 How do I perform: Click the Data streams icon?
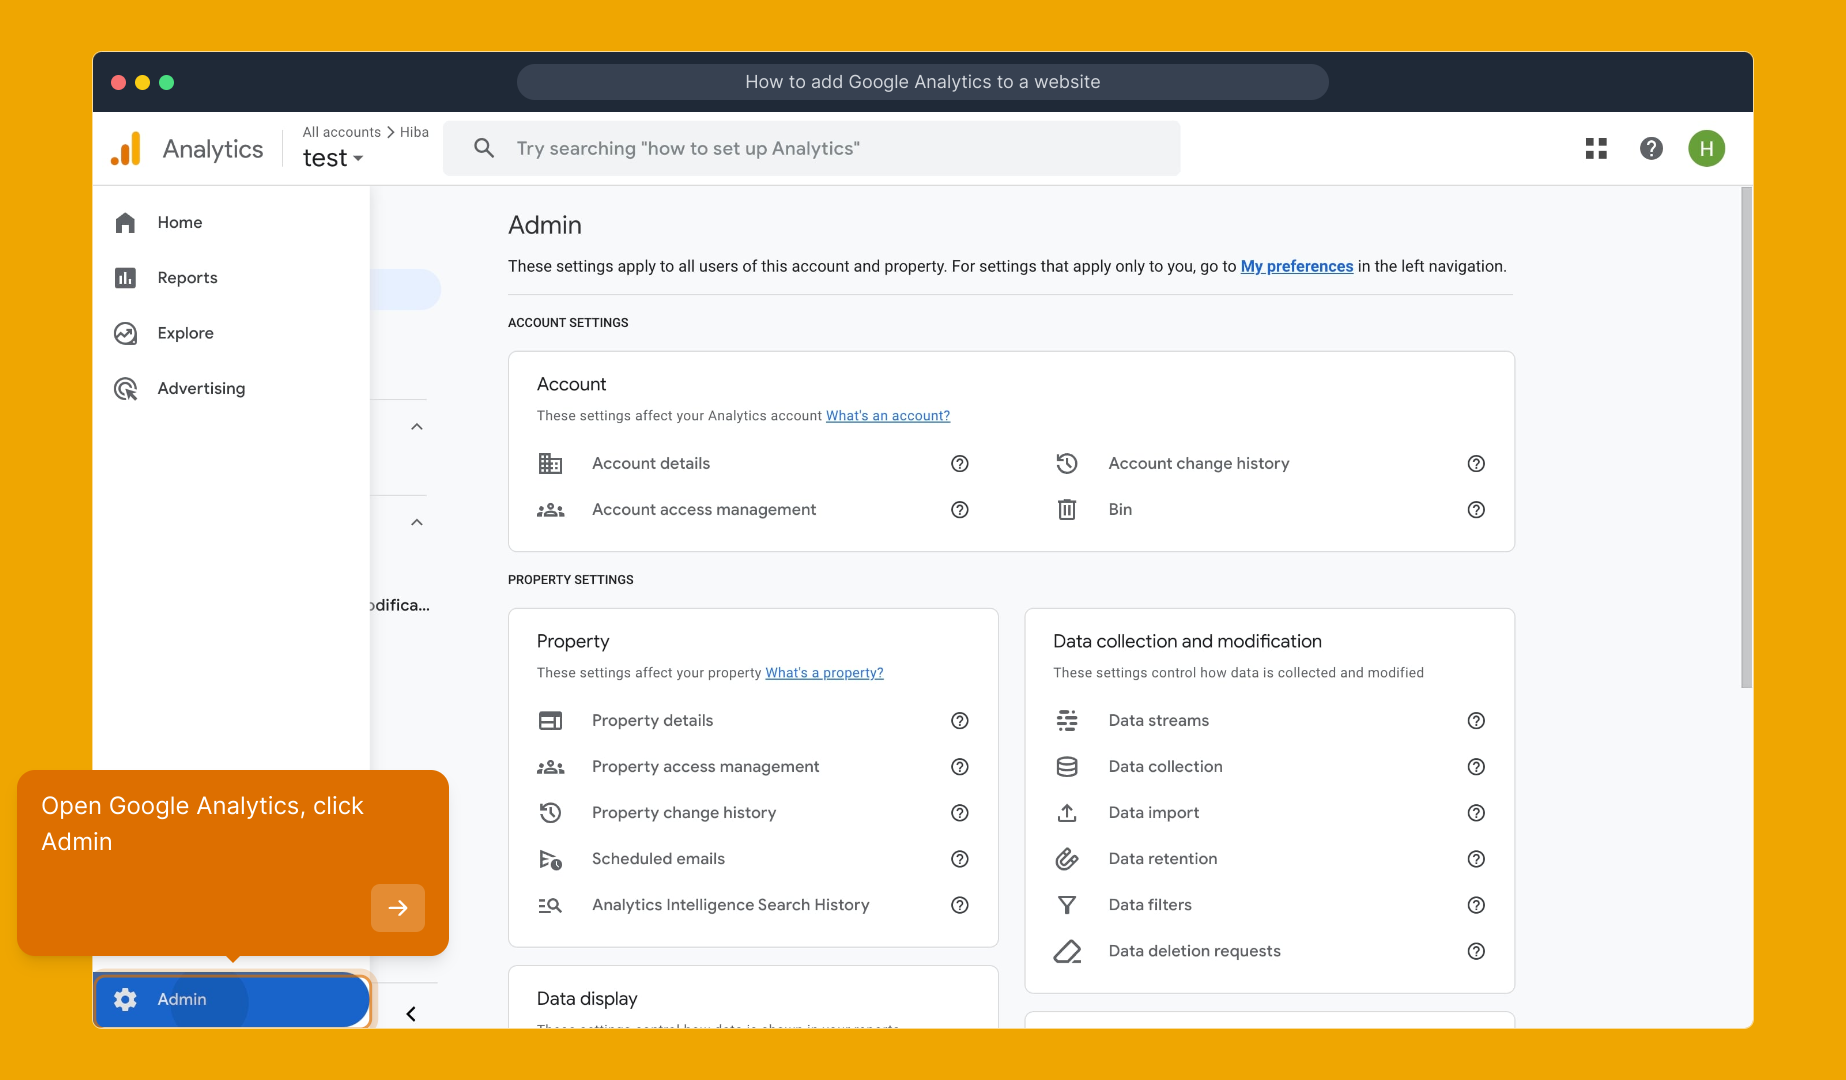click(1067, 720)
